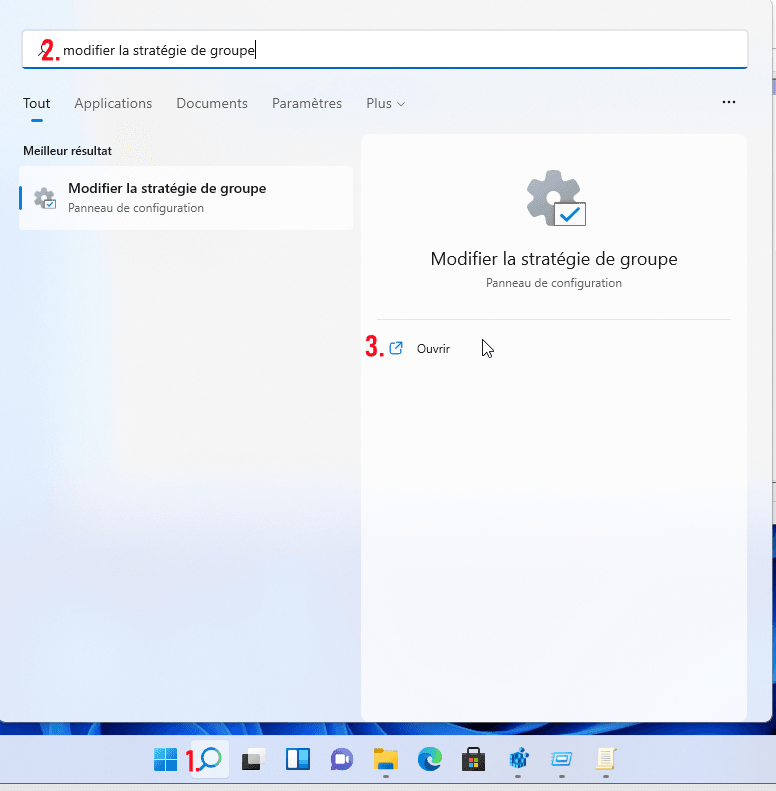Viewport: 776px width, 791px height.
Task: Open the taskbar Search icon
Action: pos(210,759)
